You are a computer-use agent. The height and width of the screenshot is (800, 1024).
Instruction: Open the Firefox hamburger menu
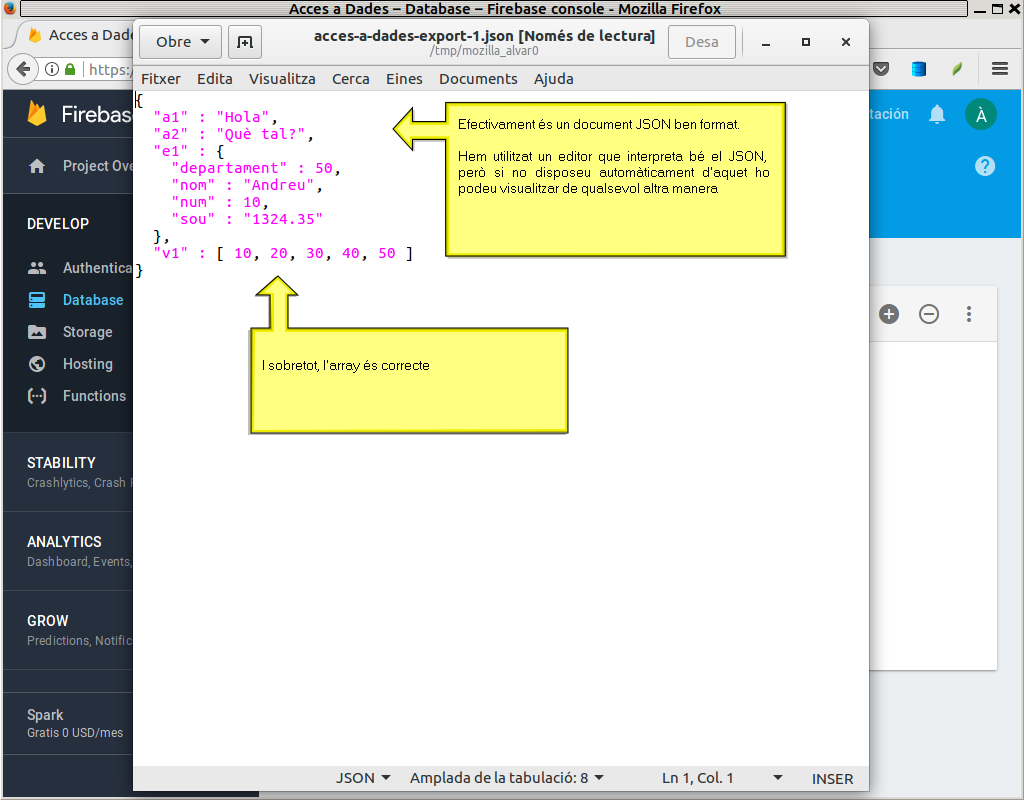pos(1000,69)
